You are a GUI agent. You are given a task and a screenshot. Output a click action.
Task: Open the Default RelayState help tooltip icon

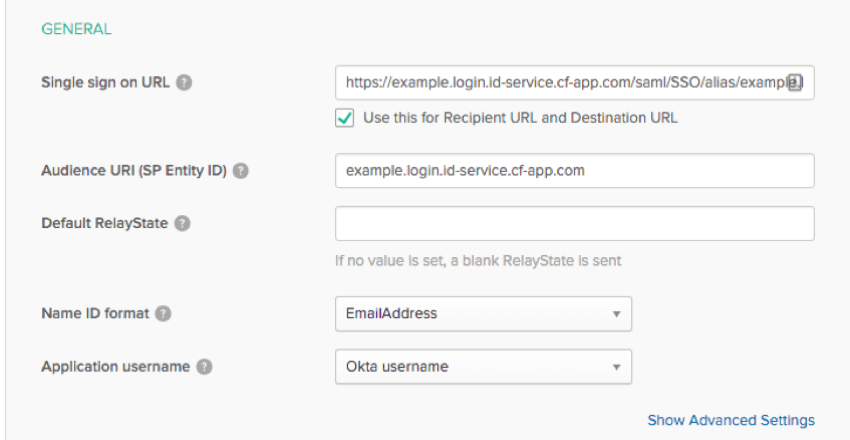tap(182, 224)
